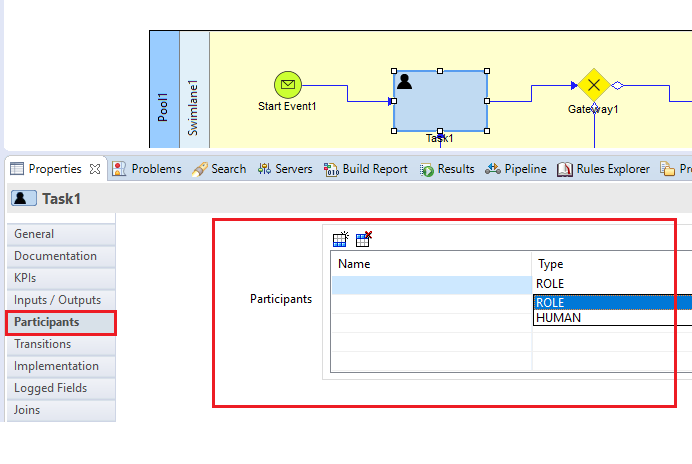Open the Pipeline tab

[516, 169]
